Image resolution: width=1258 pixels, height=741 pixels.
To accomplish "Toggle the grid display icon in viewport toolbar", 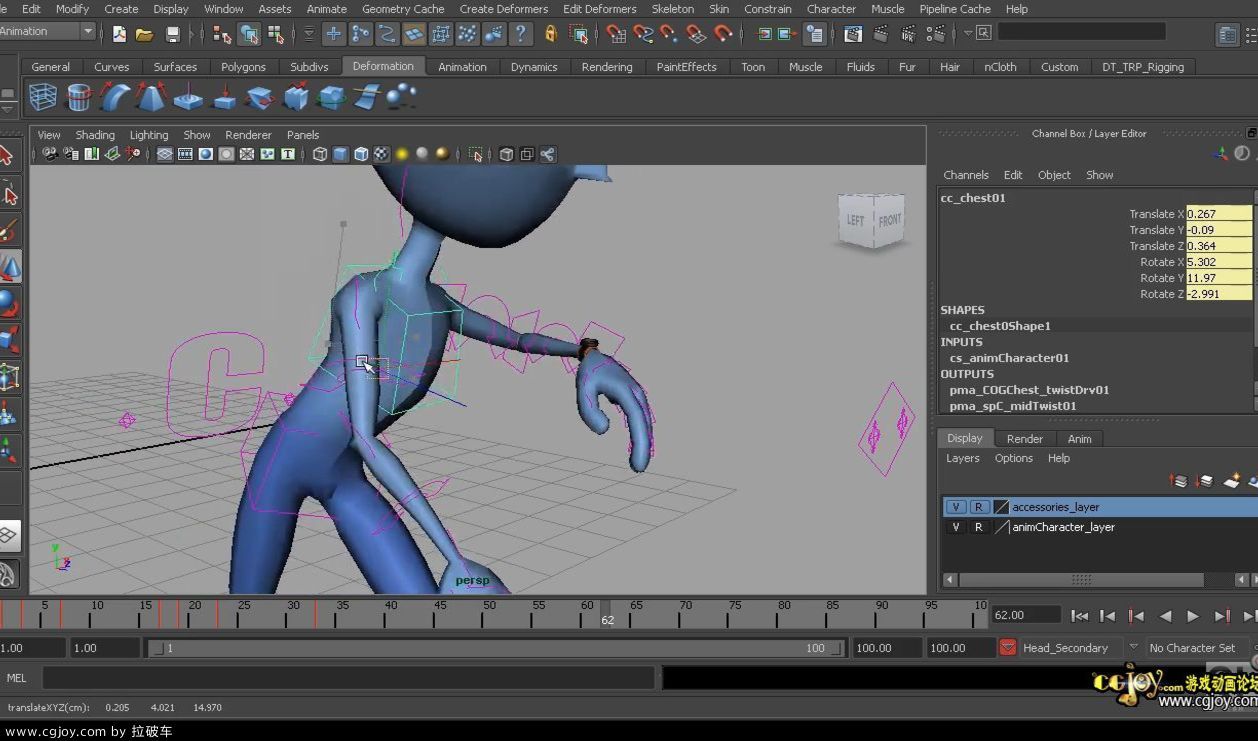I will (165, 154).
